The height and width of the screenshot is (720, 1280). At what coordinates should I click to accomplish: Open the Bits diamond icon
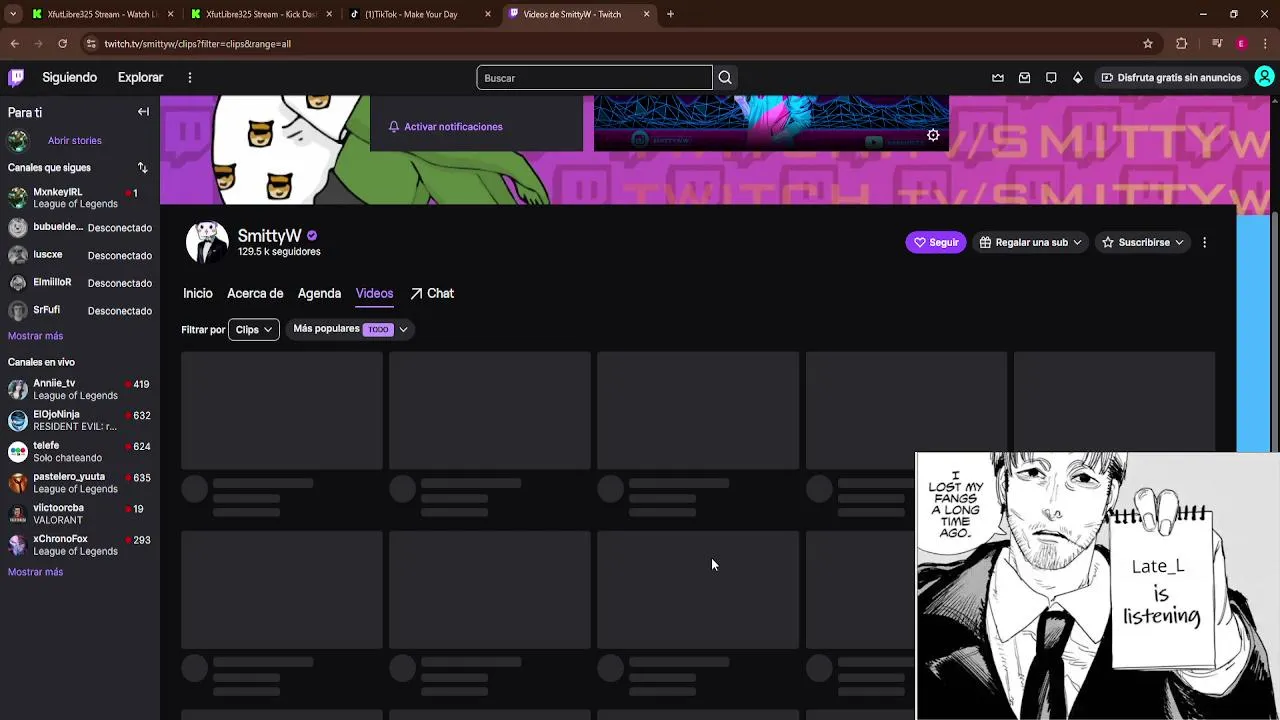point(1077,78)
